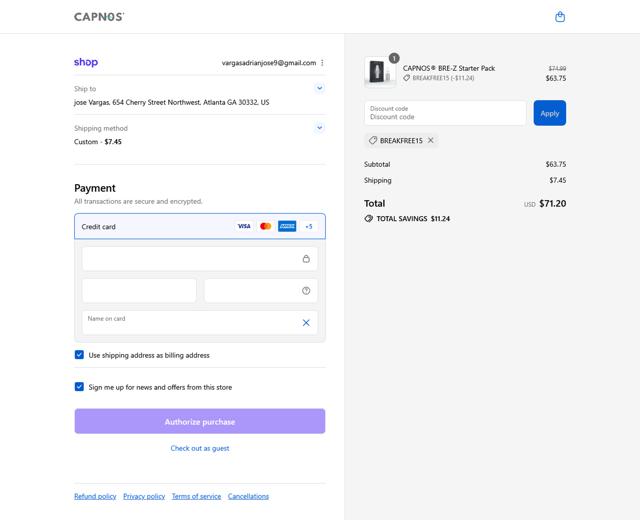Click the Shop Pay logo
Screen dimensions: 640x520
coord(86,62)
